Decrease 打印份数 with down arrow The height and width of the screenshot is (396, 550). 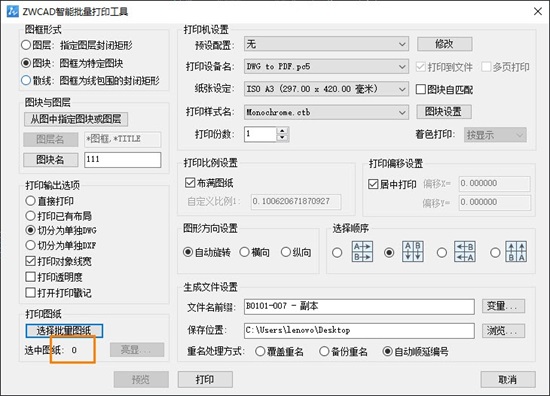pos(282,137)
